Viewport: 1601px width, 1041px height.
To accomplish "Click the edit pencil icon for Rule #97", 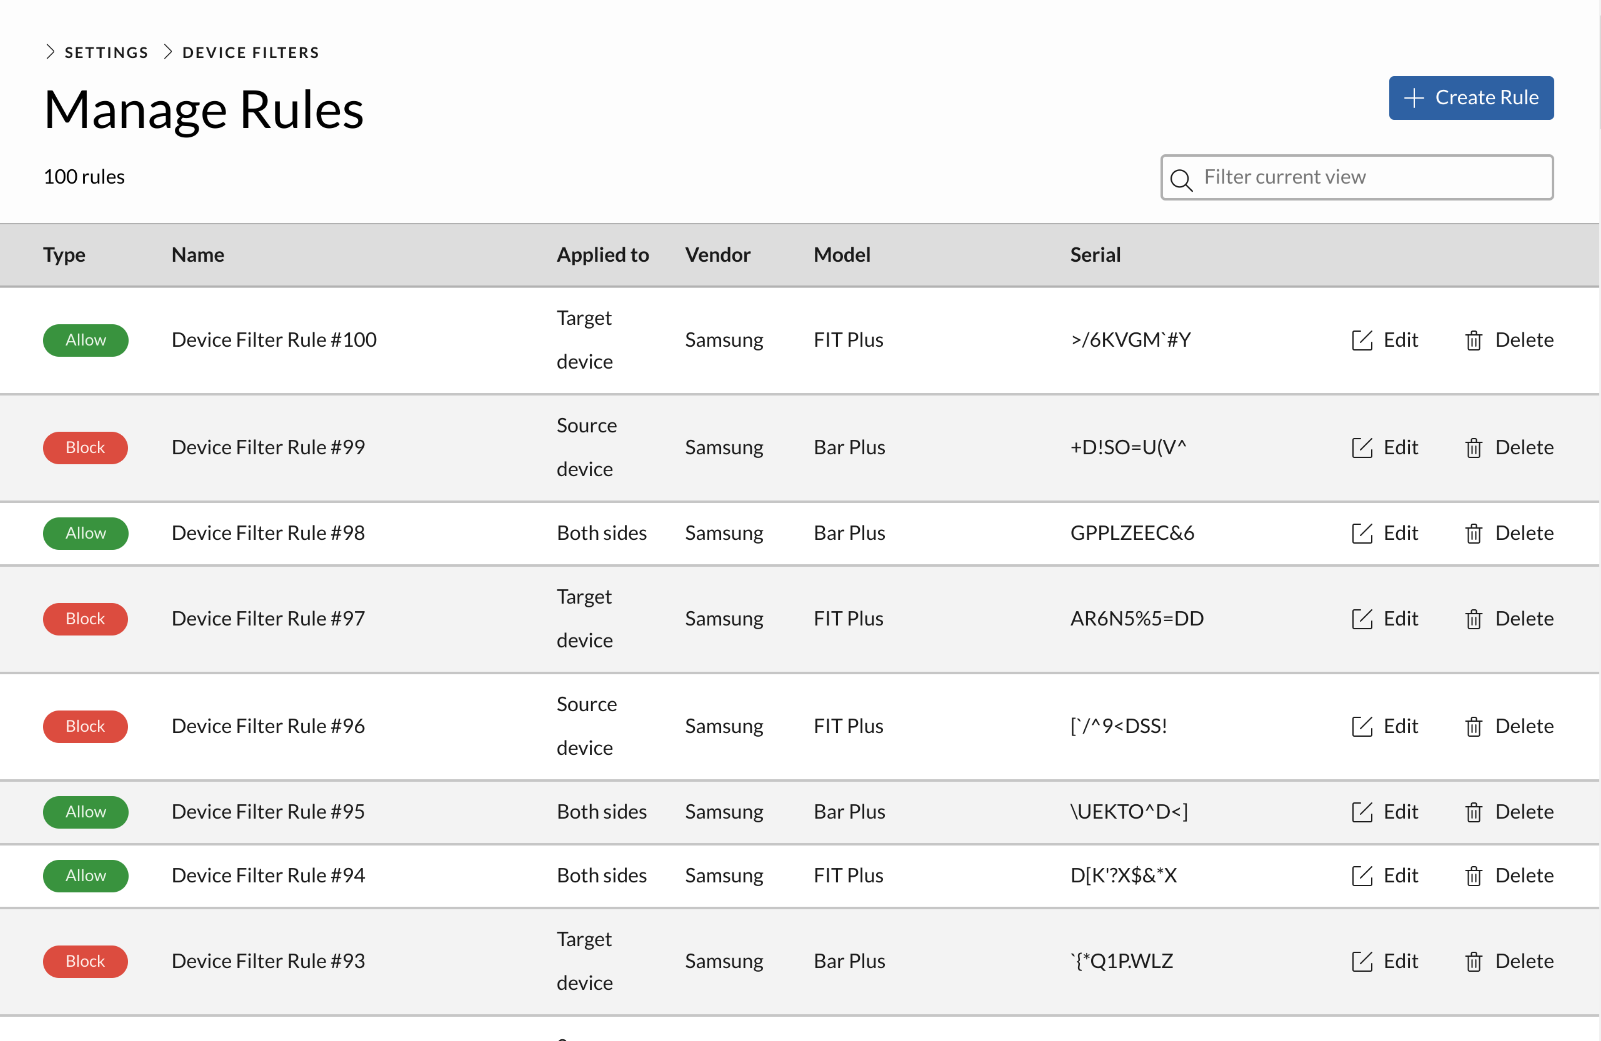I will coord(1362,619).
